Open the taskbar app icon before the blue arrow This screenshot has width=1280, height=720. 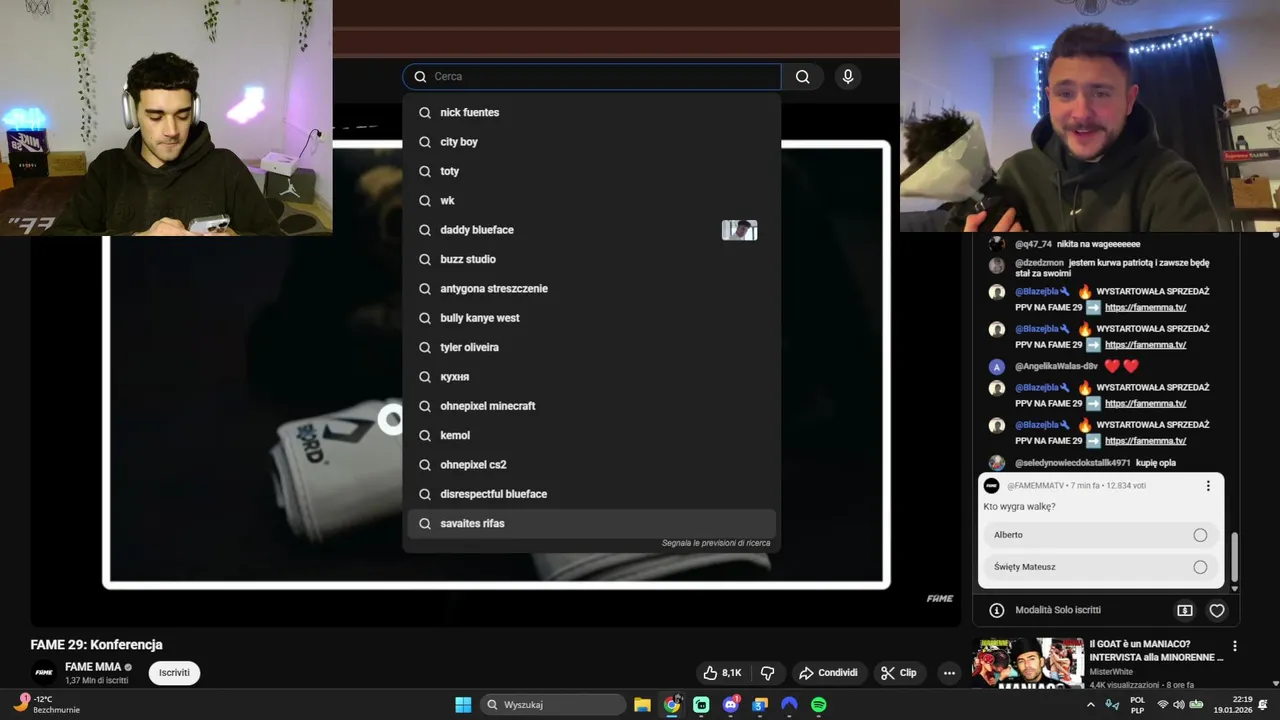point(760,705)
